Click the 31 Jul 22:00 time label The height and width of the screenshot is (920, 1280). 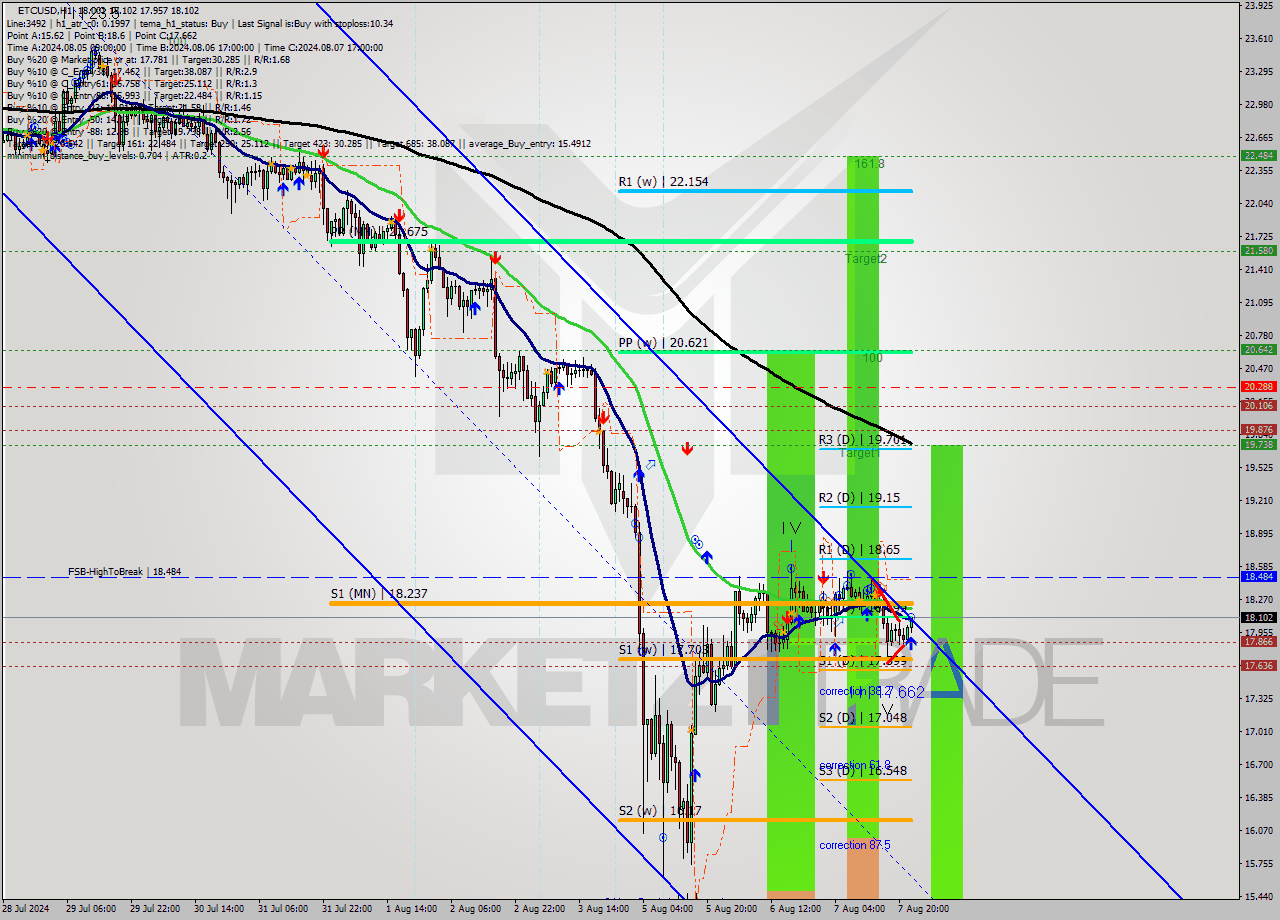pos(346,910)
